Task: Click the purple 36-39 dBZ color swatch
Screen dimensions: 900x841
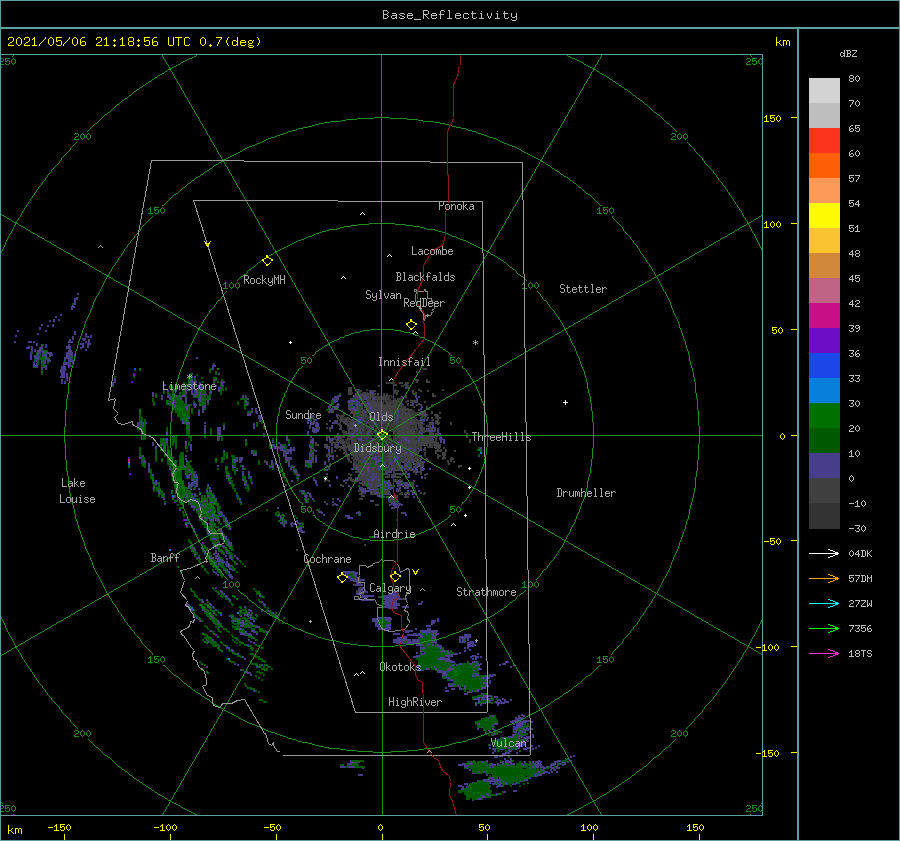Action: (824, 340)
